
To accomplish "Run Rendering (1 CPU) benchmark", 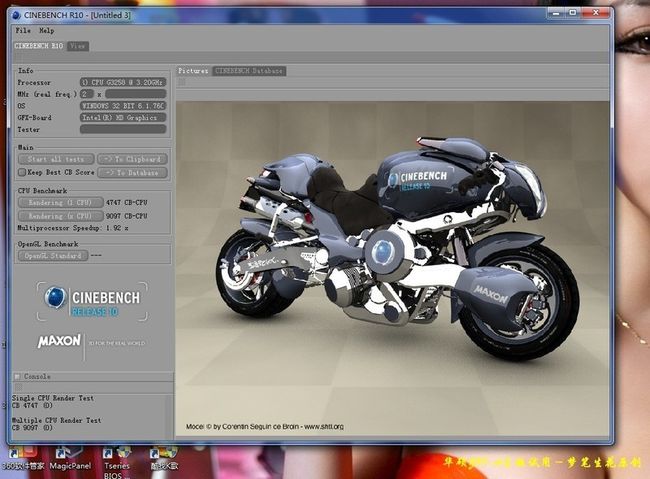I will coord(61,202).
